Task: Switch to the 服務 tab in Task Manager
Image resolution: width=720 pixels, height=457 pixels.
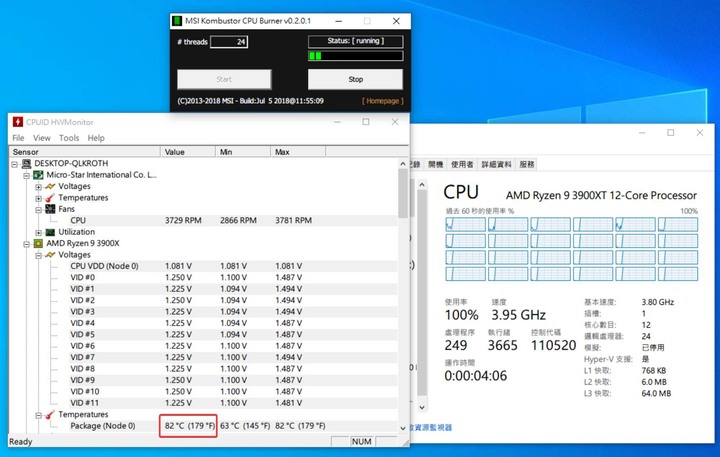Action: 527,164
